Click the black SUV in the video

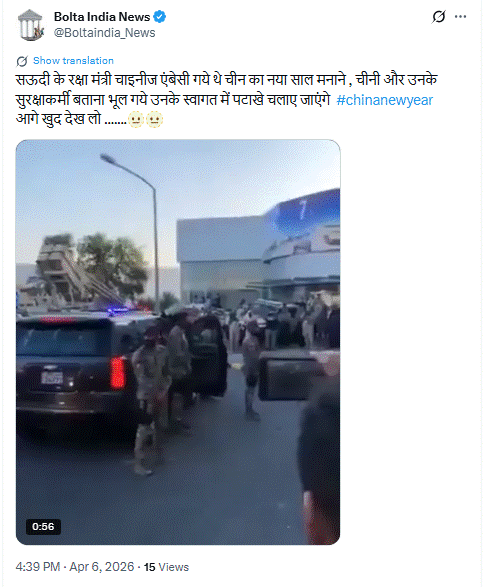(73, 371)
